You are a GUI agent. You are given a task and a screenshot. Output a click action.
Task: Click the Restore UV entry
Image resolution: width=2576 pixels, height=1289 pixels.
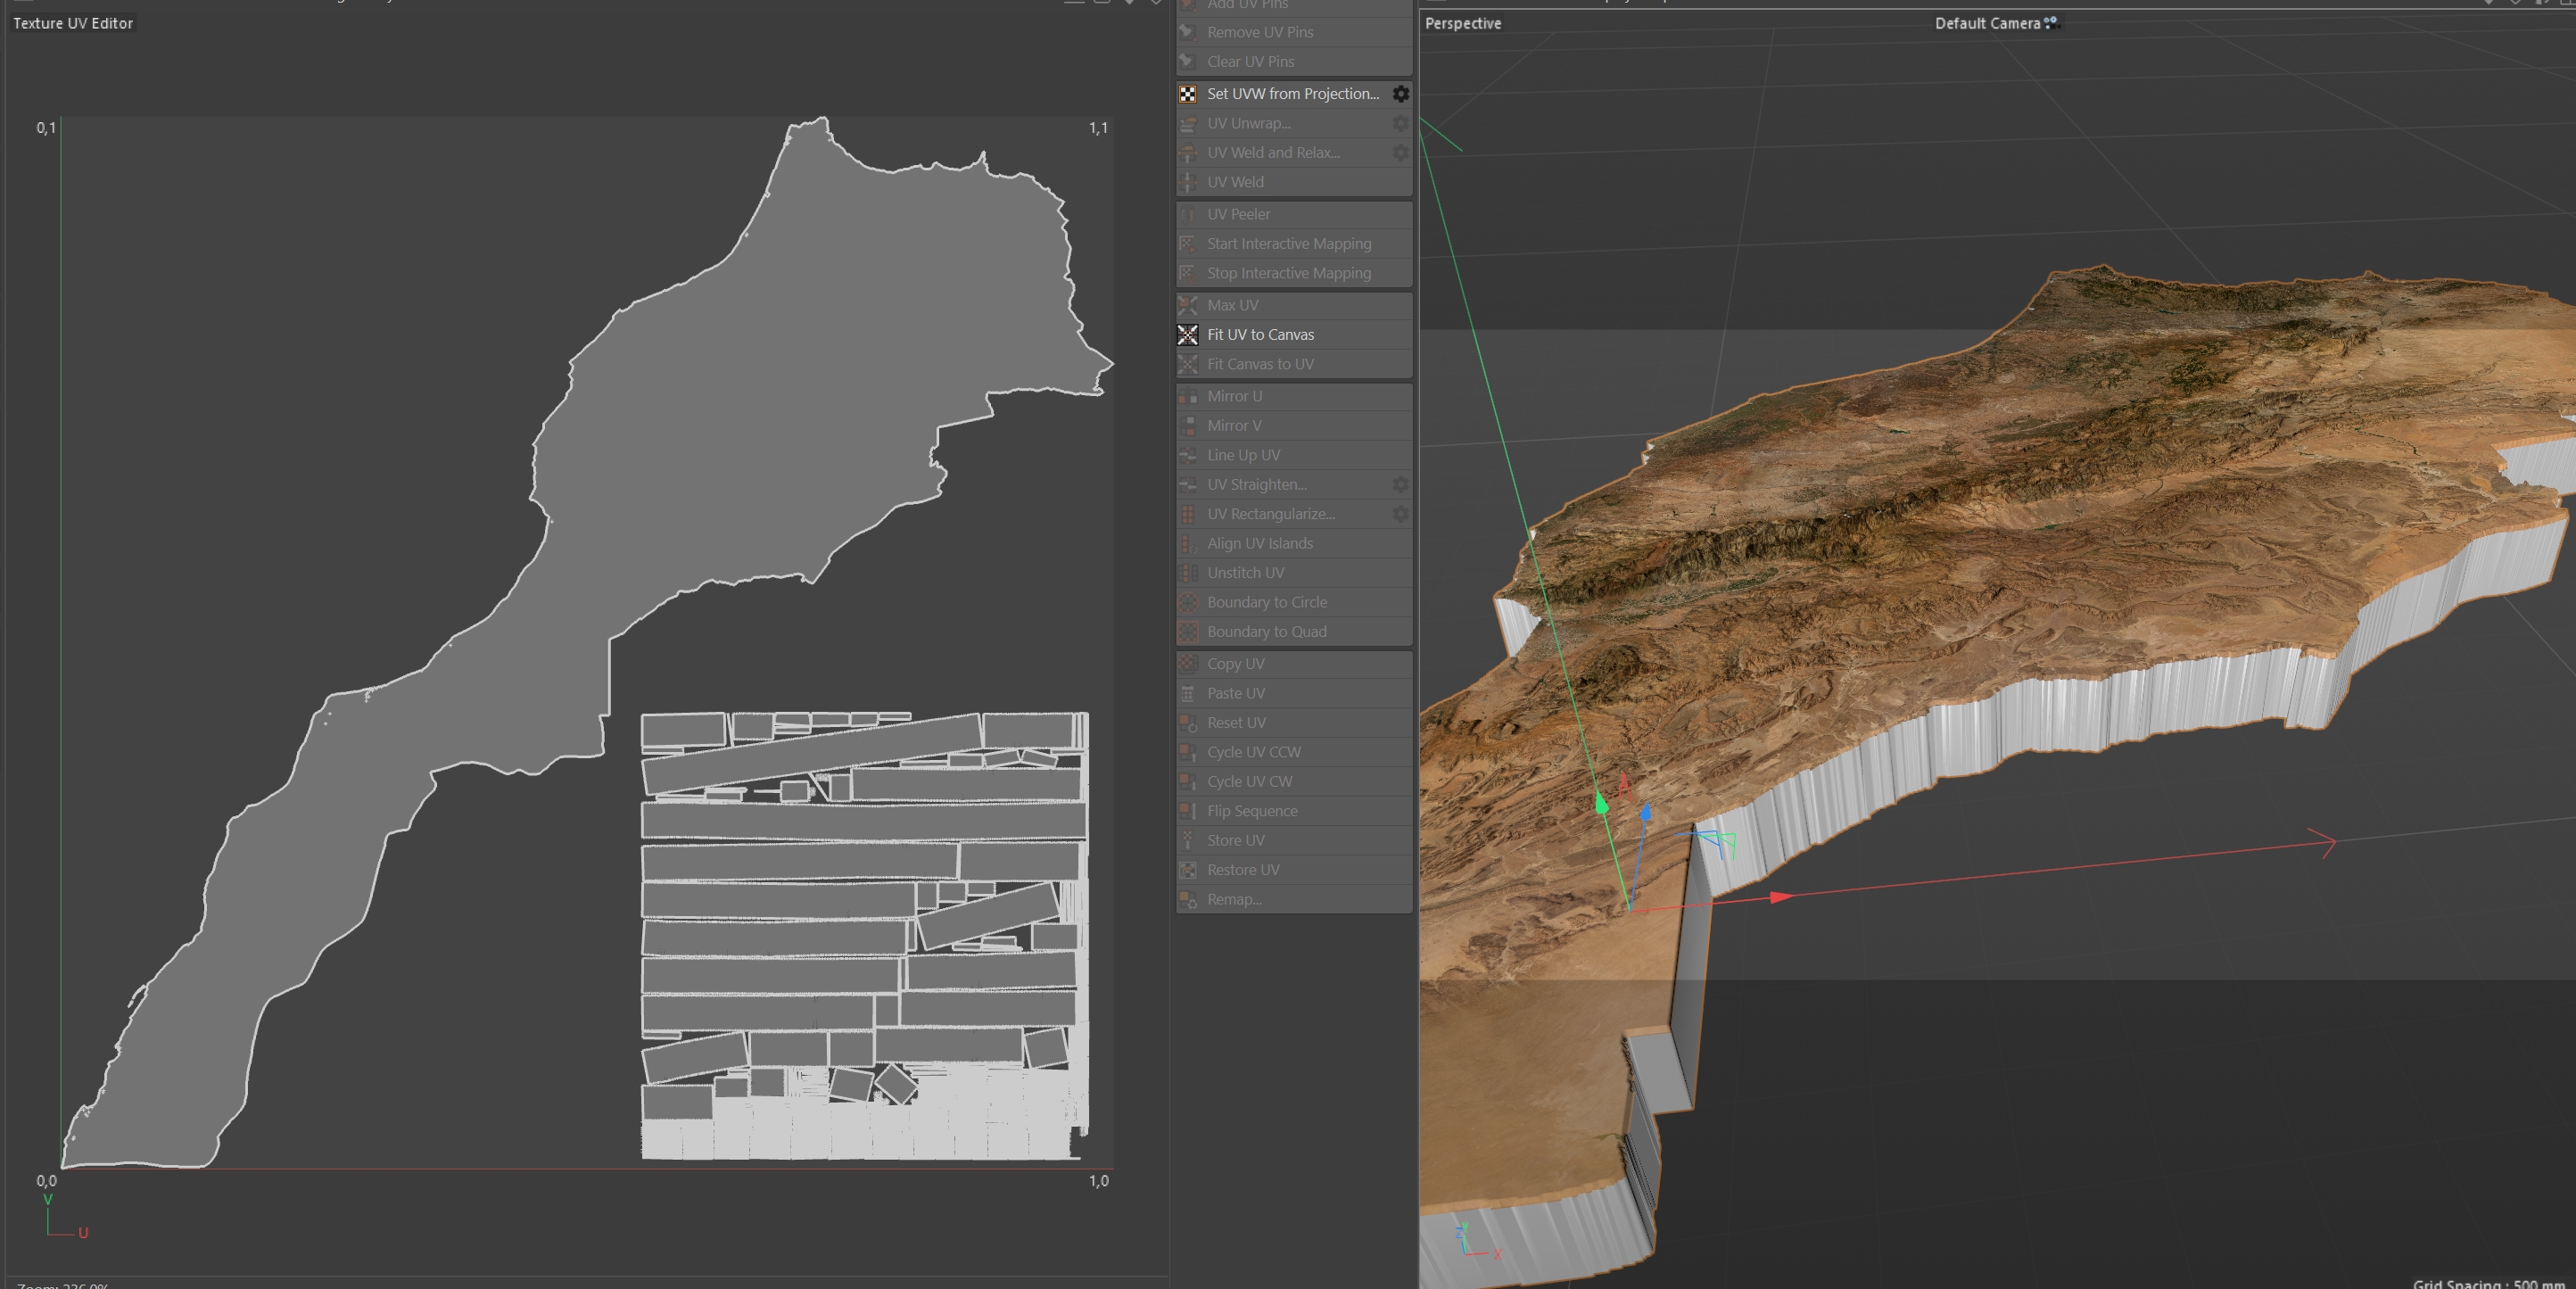coord(1242,870)
